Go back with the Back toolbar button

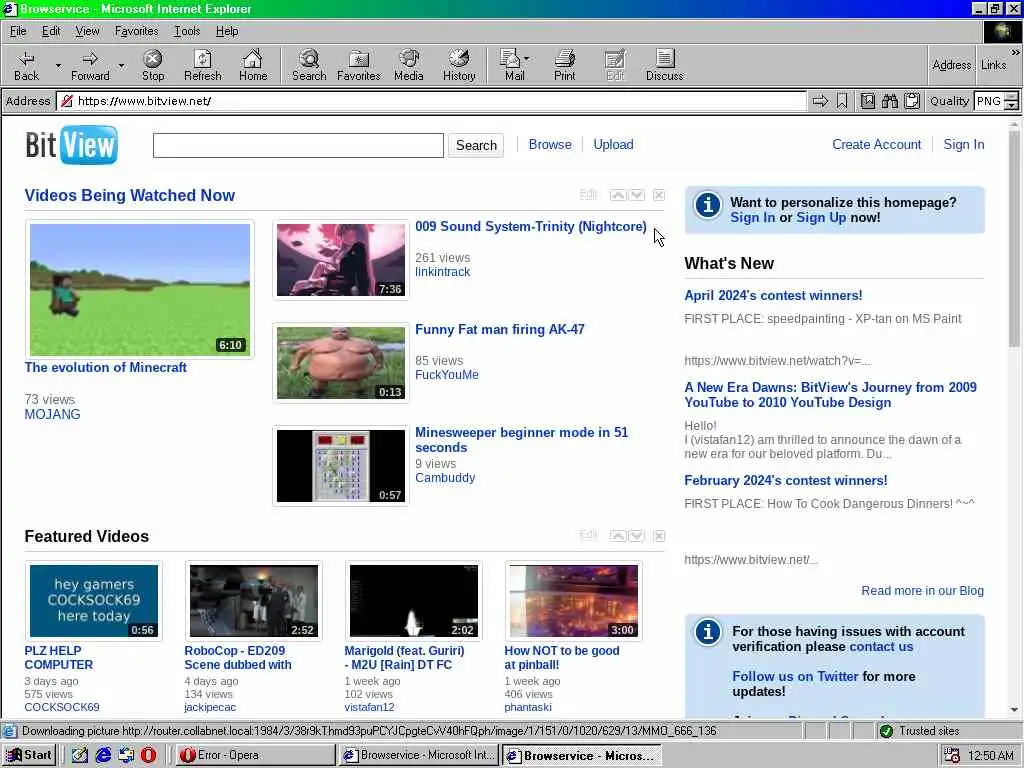26,65
